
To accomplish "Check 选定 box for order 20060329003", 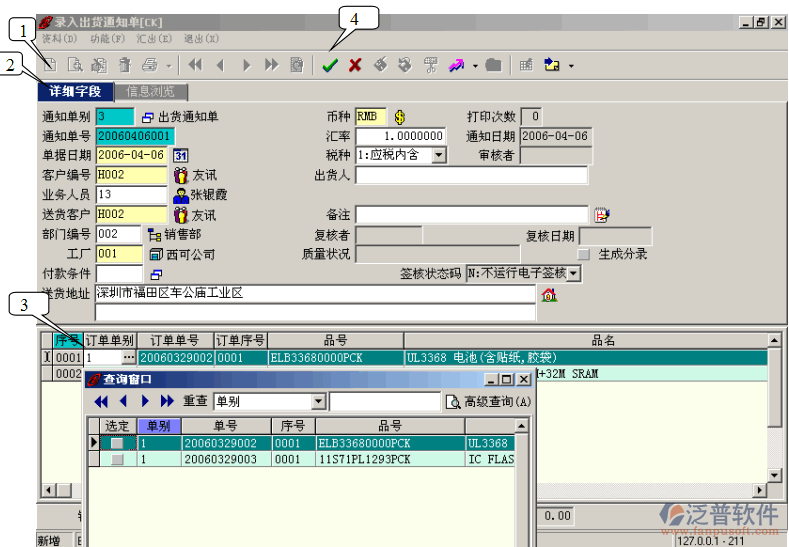I will [x=117, y=460].
